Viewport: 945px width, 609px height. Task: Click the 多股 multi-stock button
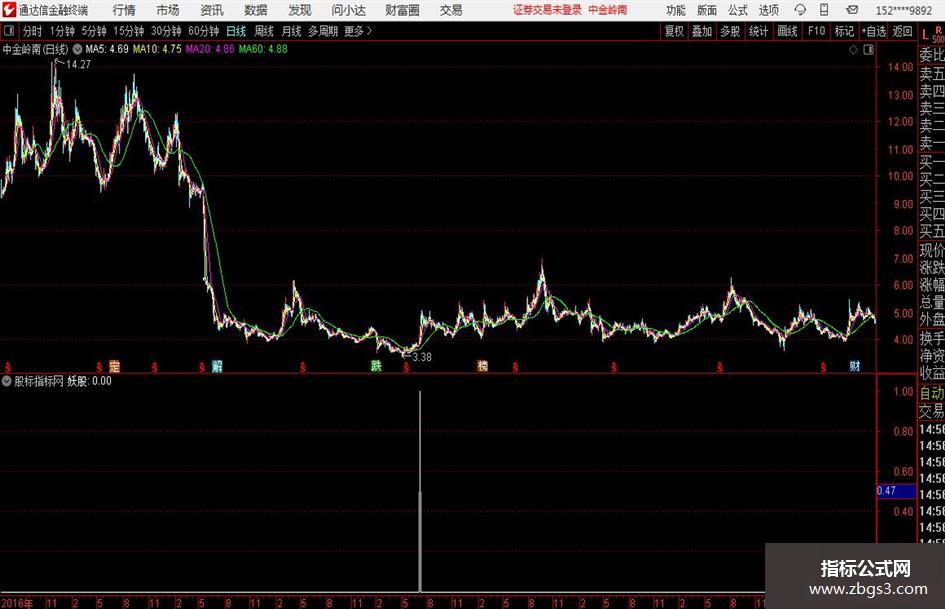[730, 31]
